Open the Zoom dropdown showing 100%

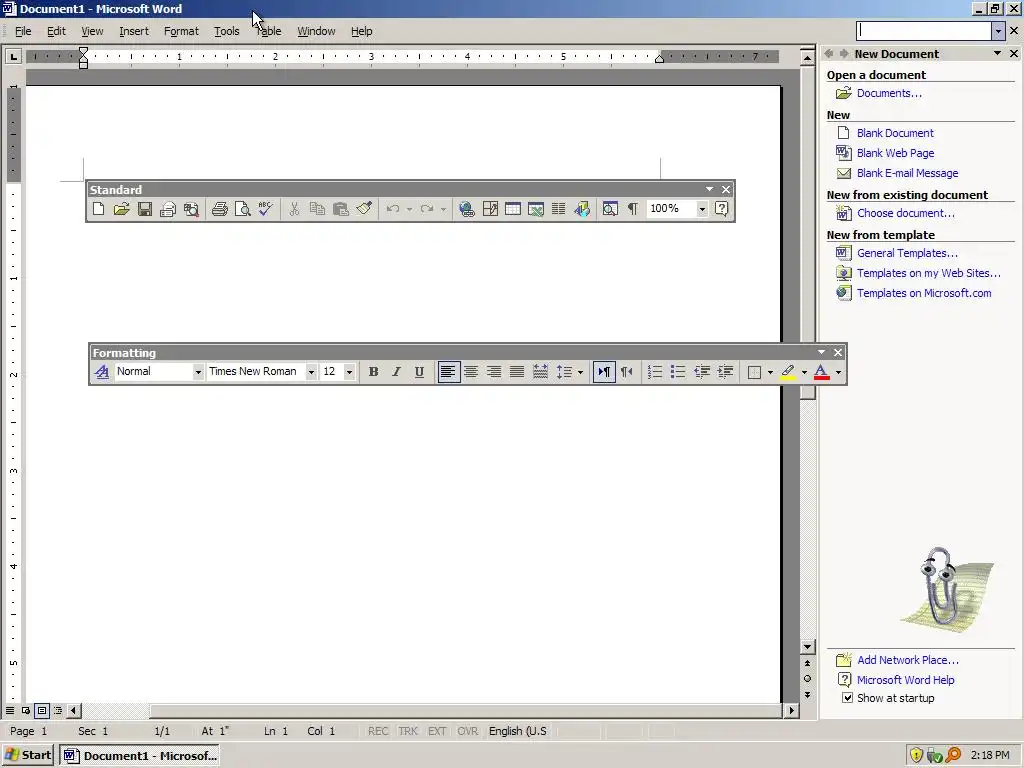point(702,209)
